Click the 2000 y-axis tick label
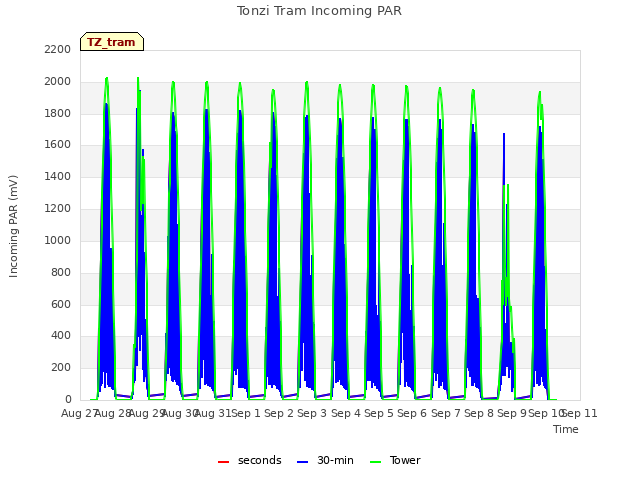The width and height of the screenshot is (640, 480). pyautogui.click(x=58, y=82)
